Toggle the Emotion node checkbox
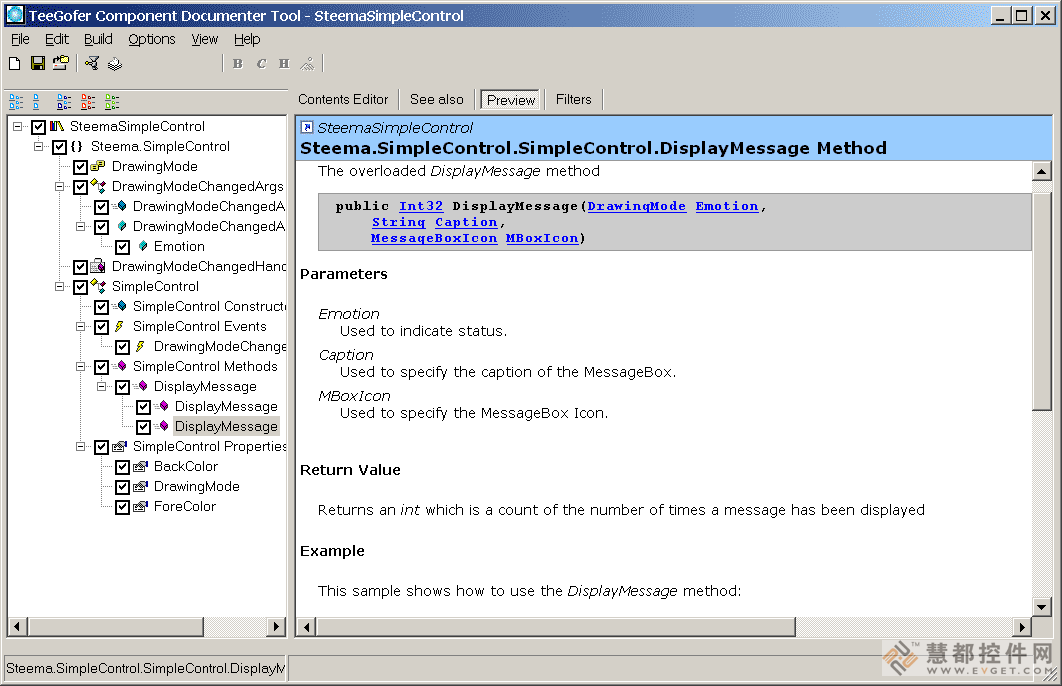The height and width of the screenshot is (686, 1062). click(x=123, y=246)
